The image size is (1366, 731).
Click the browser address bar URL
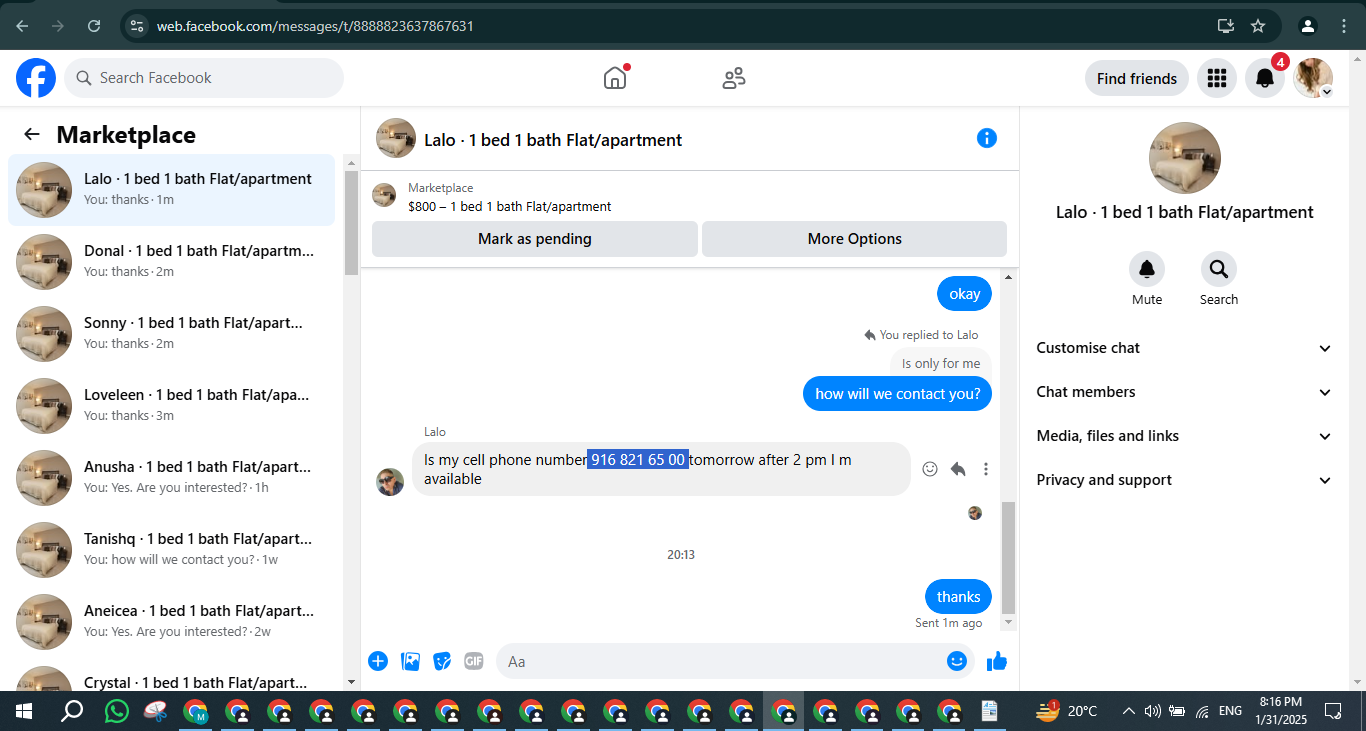pyautogui.click(x=315, y=26)
